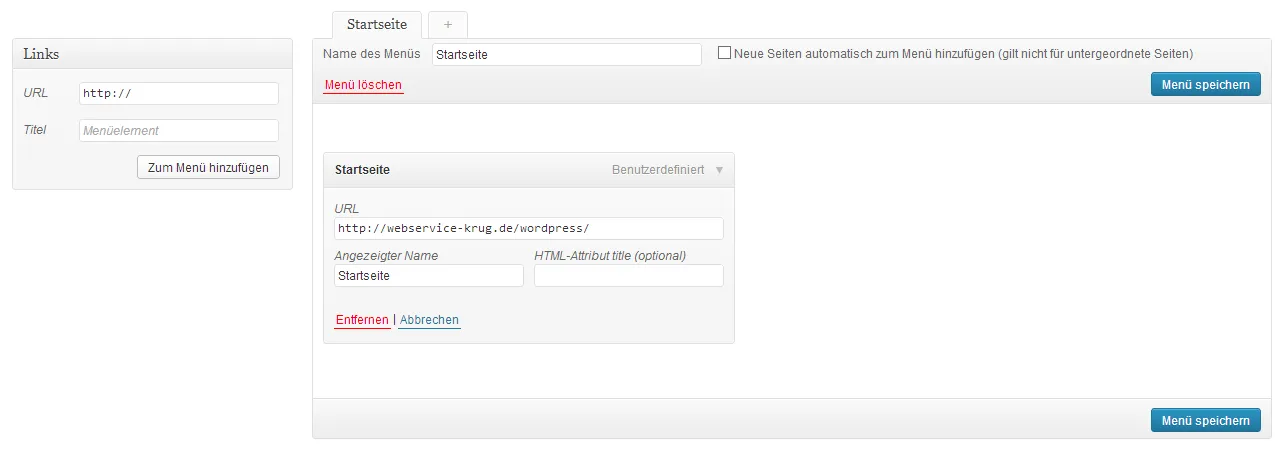Select the Startseite menu item title bar
Viewport: 1275px width, 450px height.
pos(529,170)
